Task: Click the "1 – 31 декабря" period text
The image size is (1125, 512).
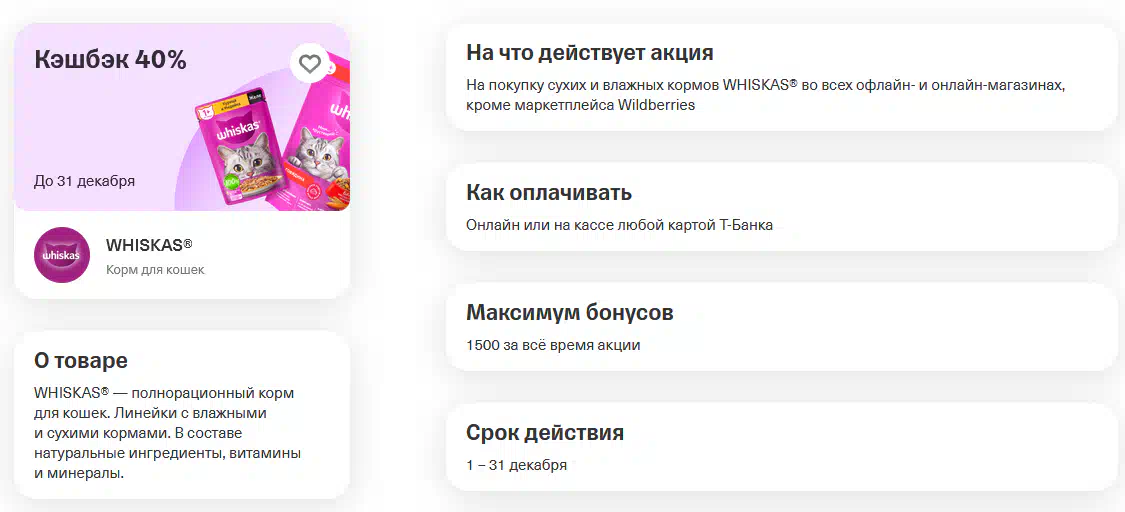Action: 517,465
